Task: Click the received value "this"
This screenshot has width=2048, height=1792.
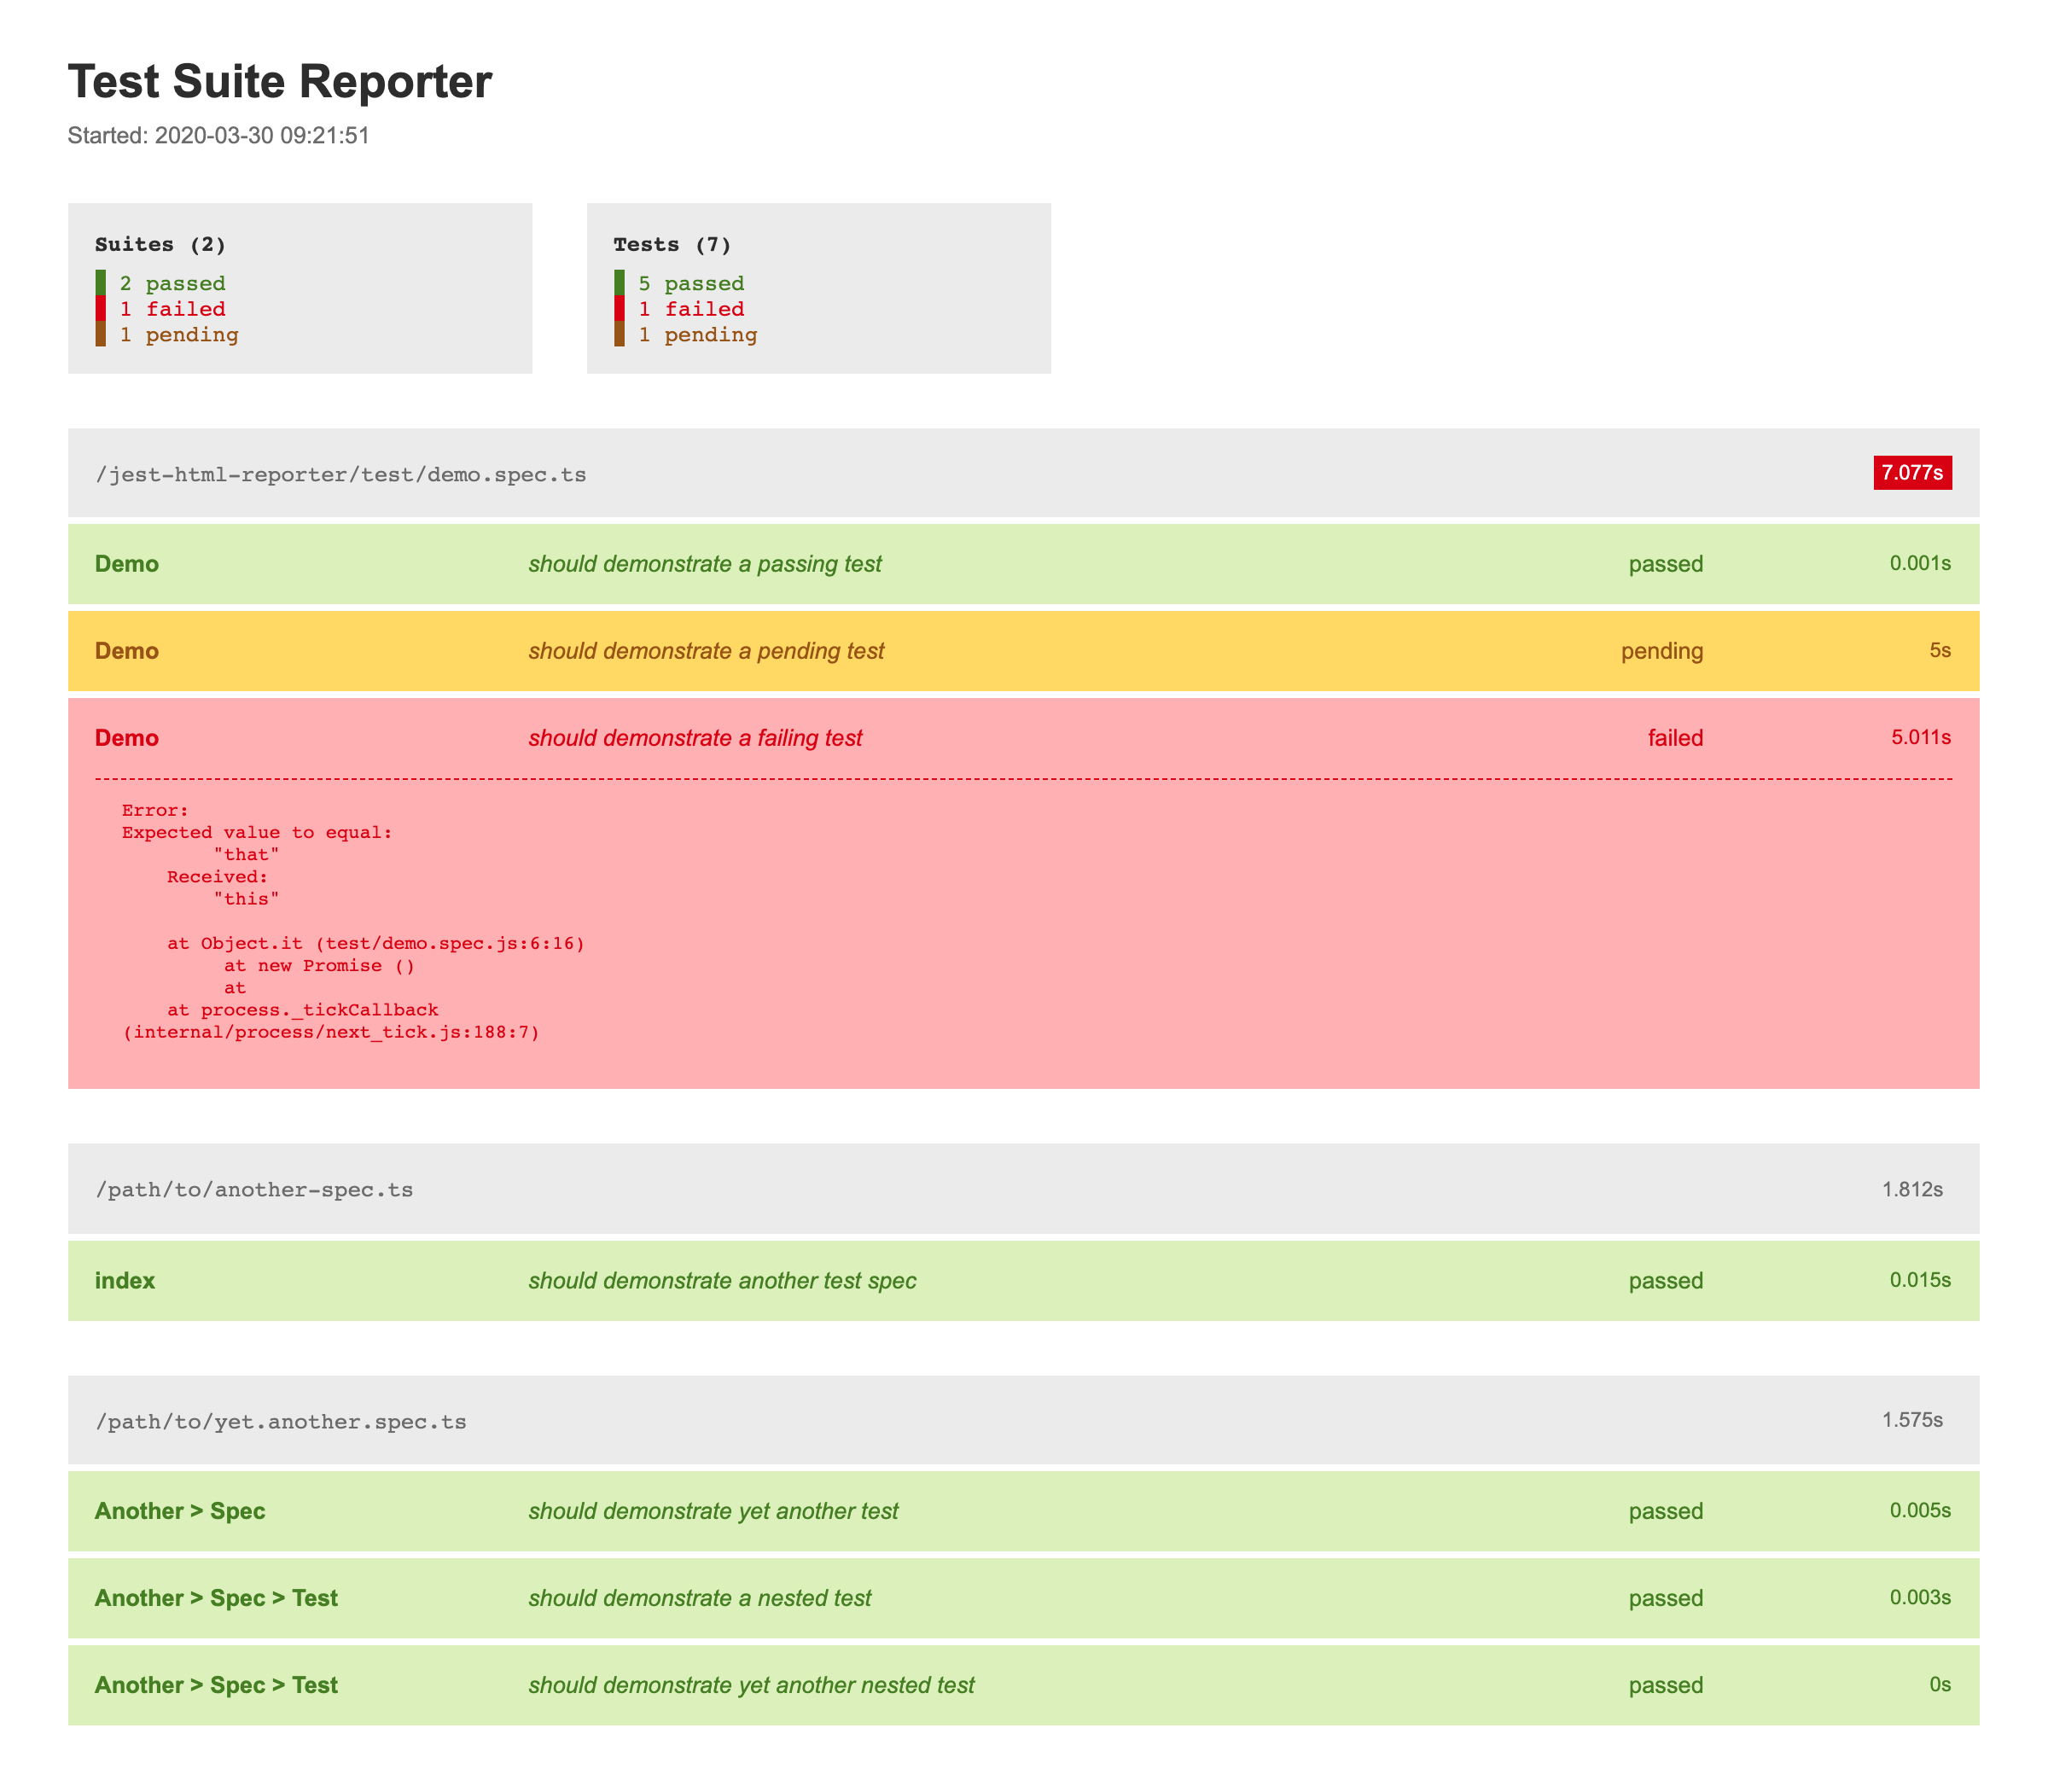Action: pos(246,899)
